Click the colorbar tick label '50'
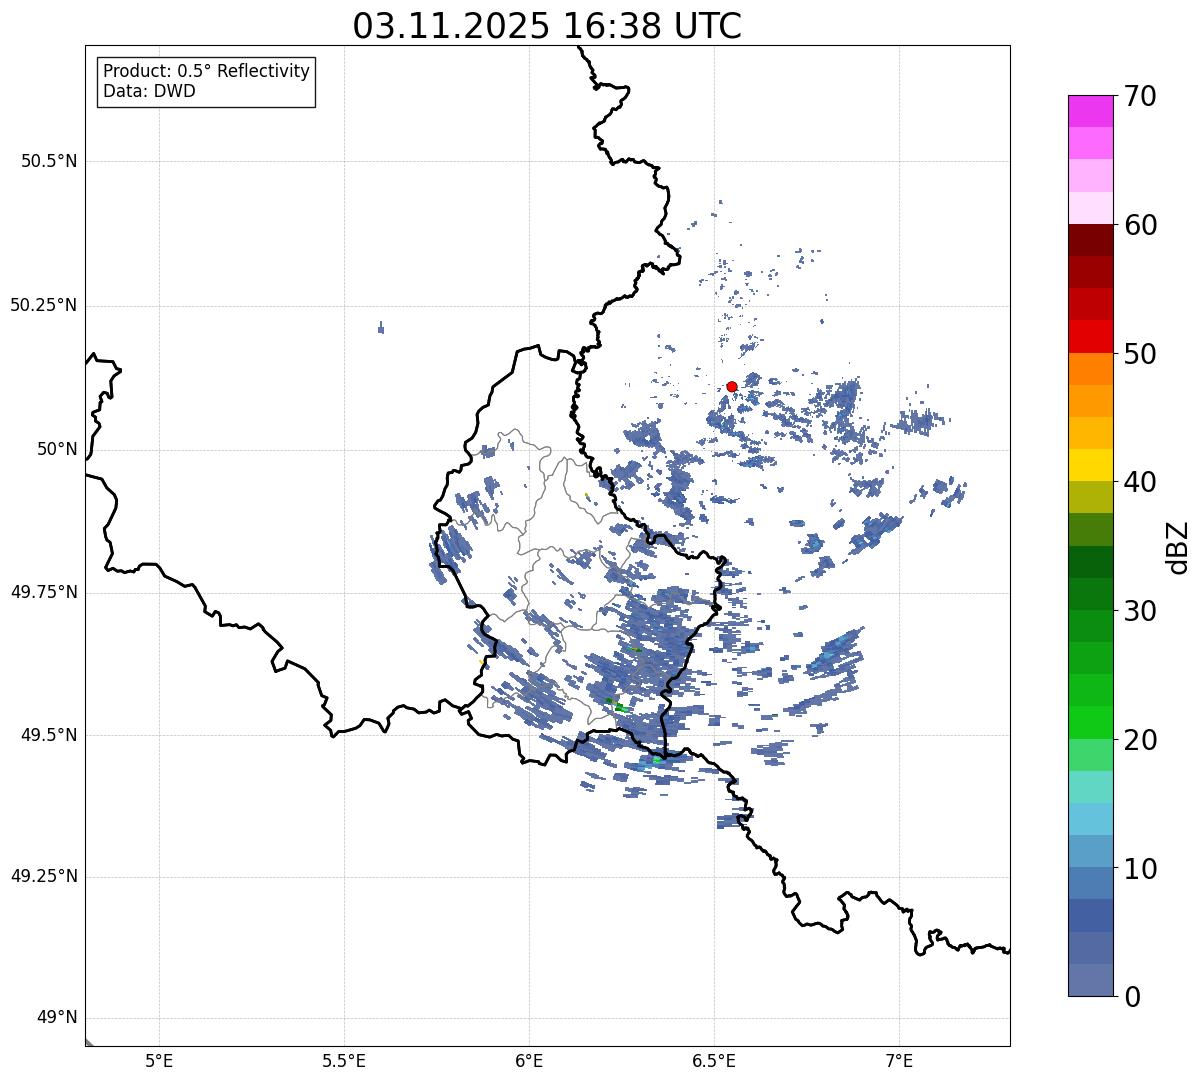The image size is (1202, 1081). 1140,354
